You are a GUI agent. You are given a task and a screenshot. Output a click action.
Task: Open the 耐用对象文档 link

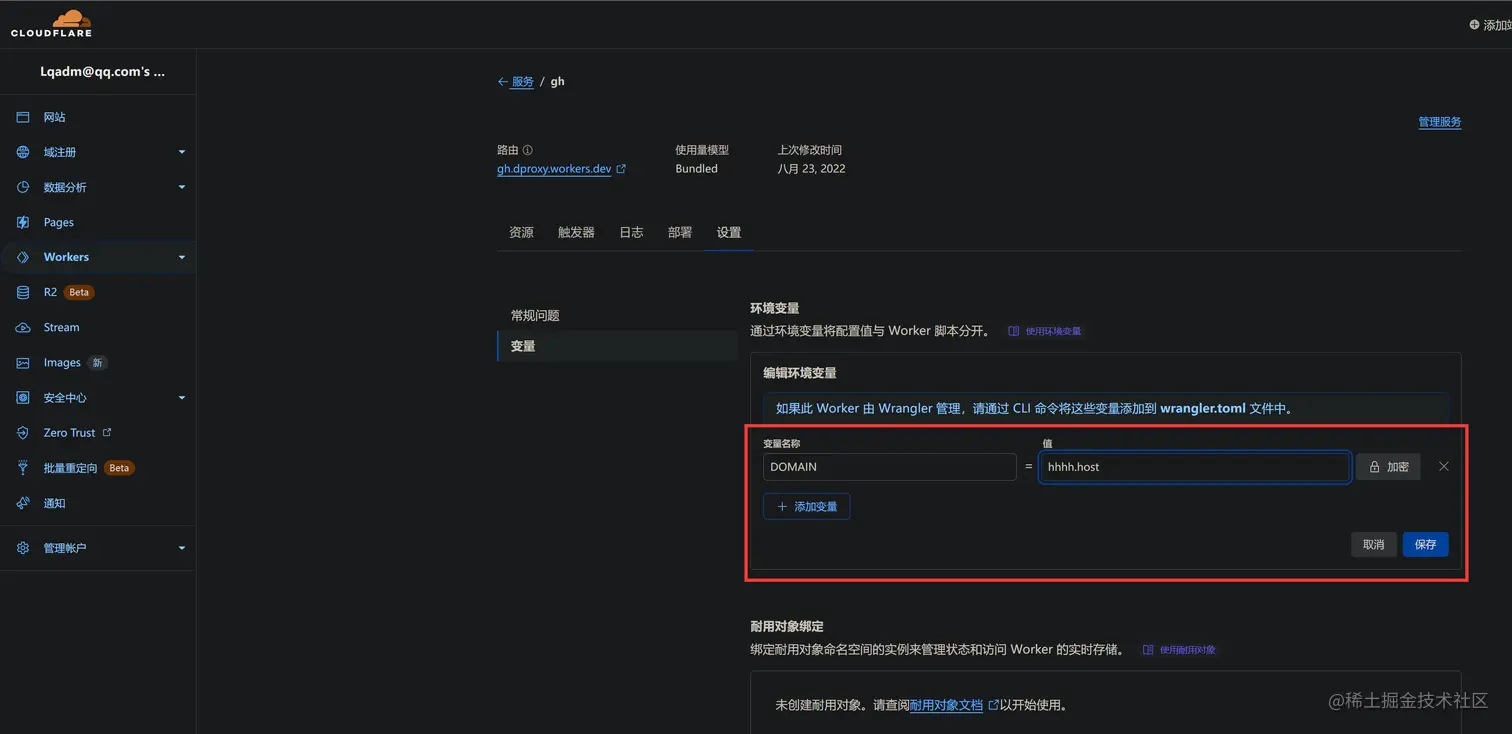[x=946, y=705]
